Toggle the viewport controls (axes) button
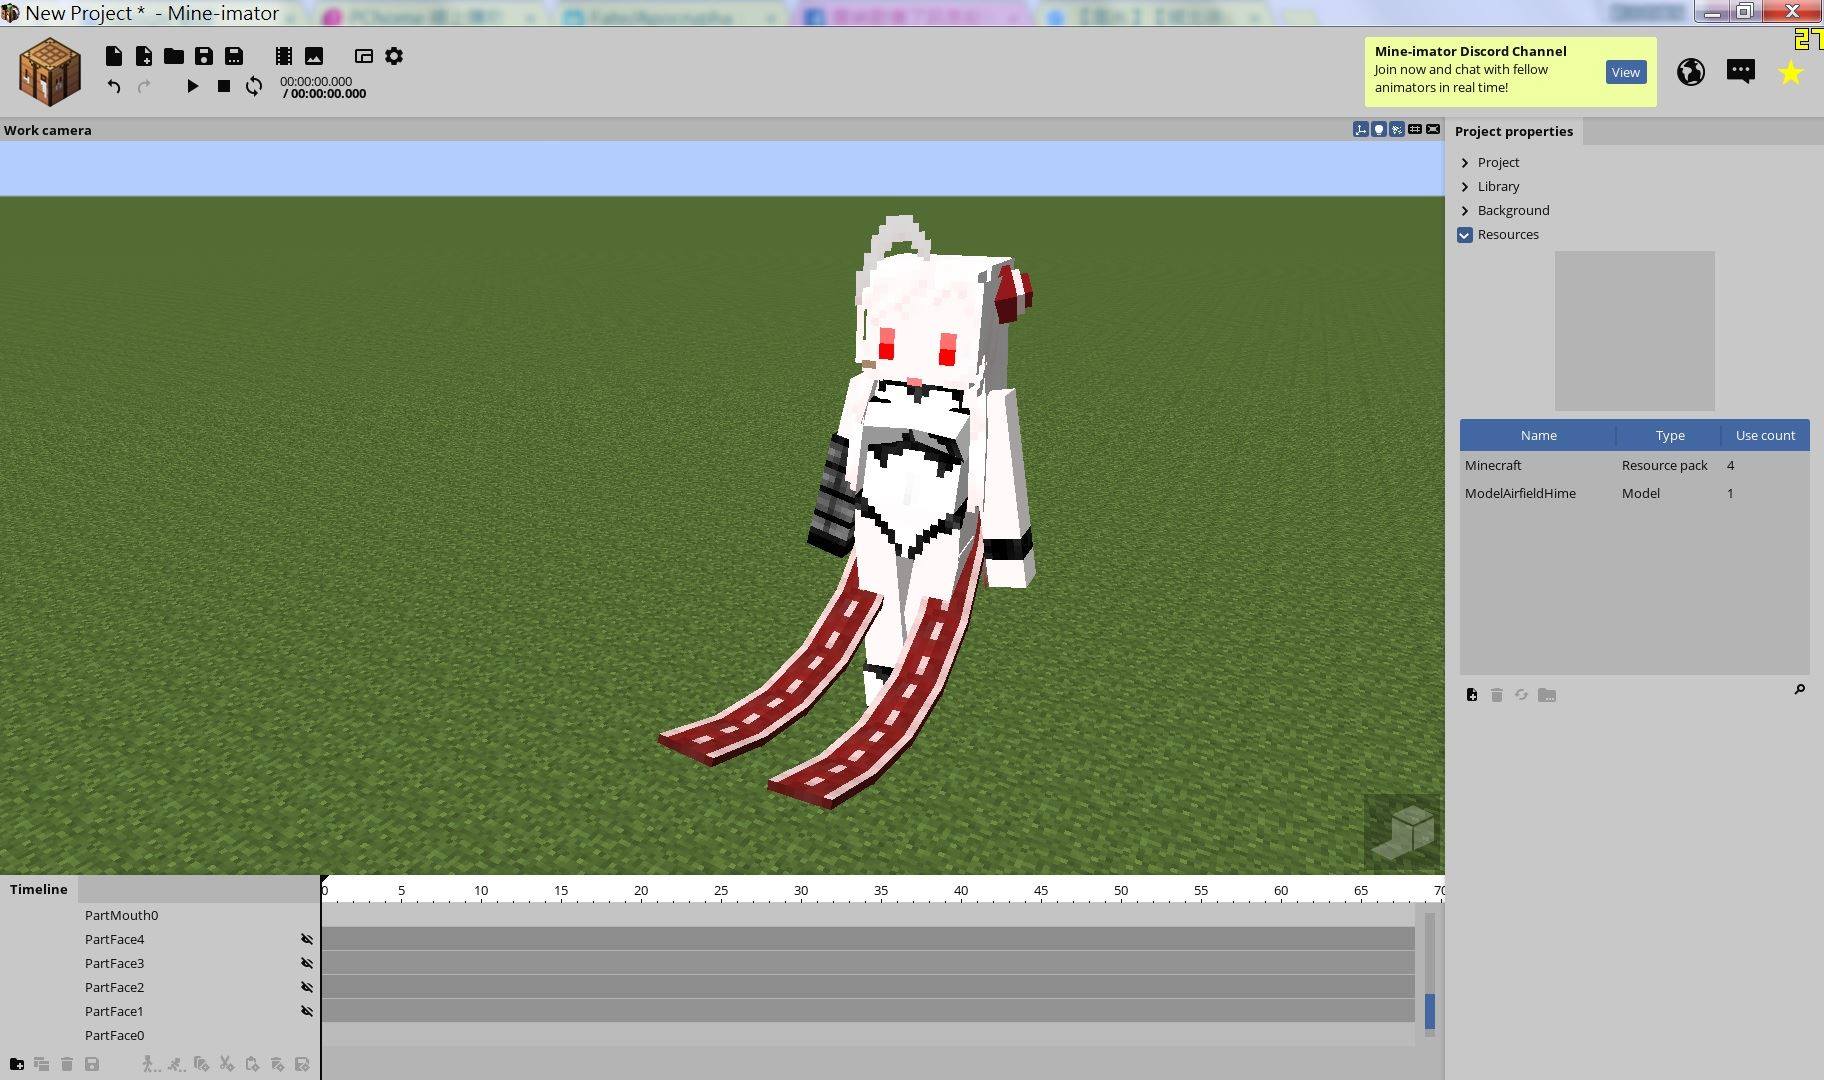 (x=1361, y=129)
